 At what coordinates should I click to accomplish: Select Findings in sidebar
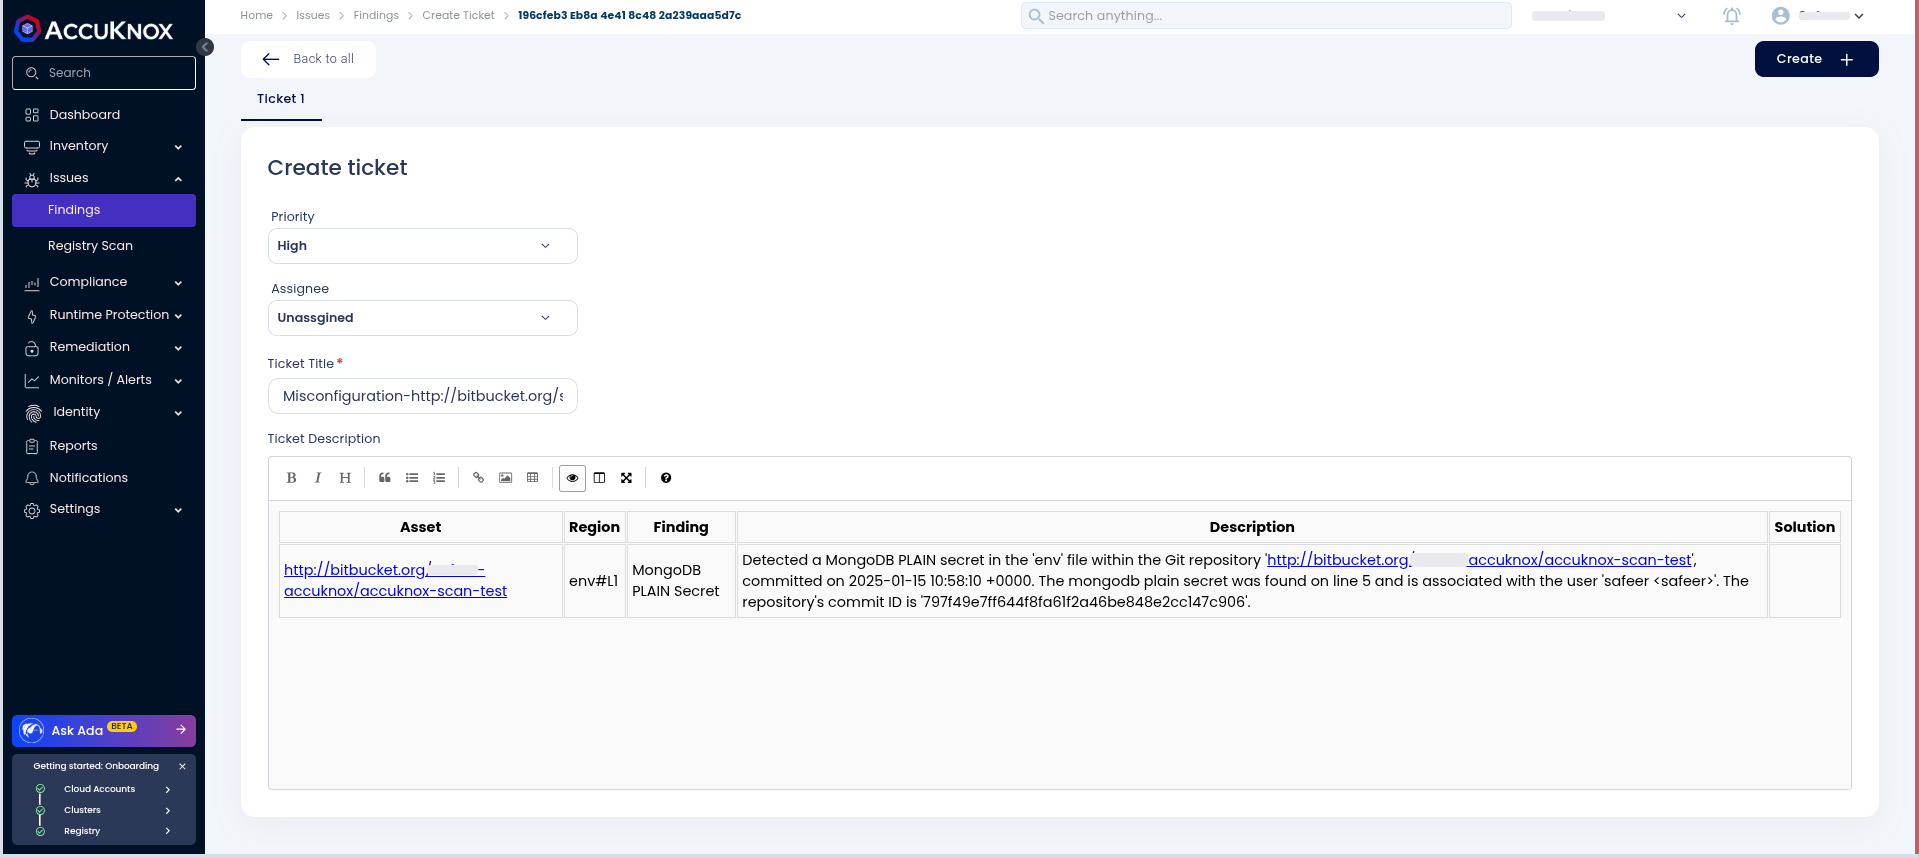104,210
